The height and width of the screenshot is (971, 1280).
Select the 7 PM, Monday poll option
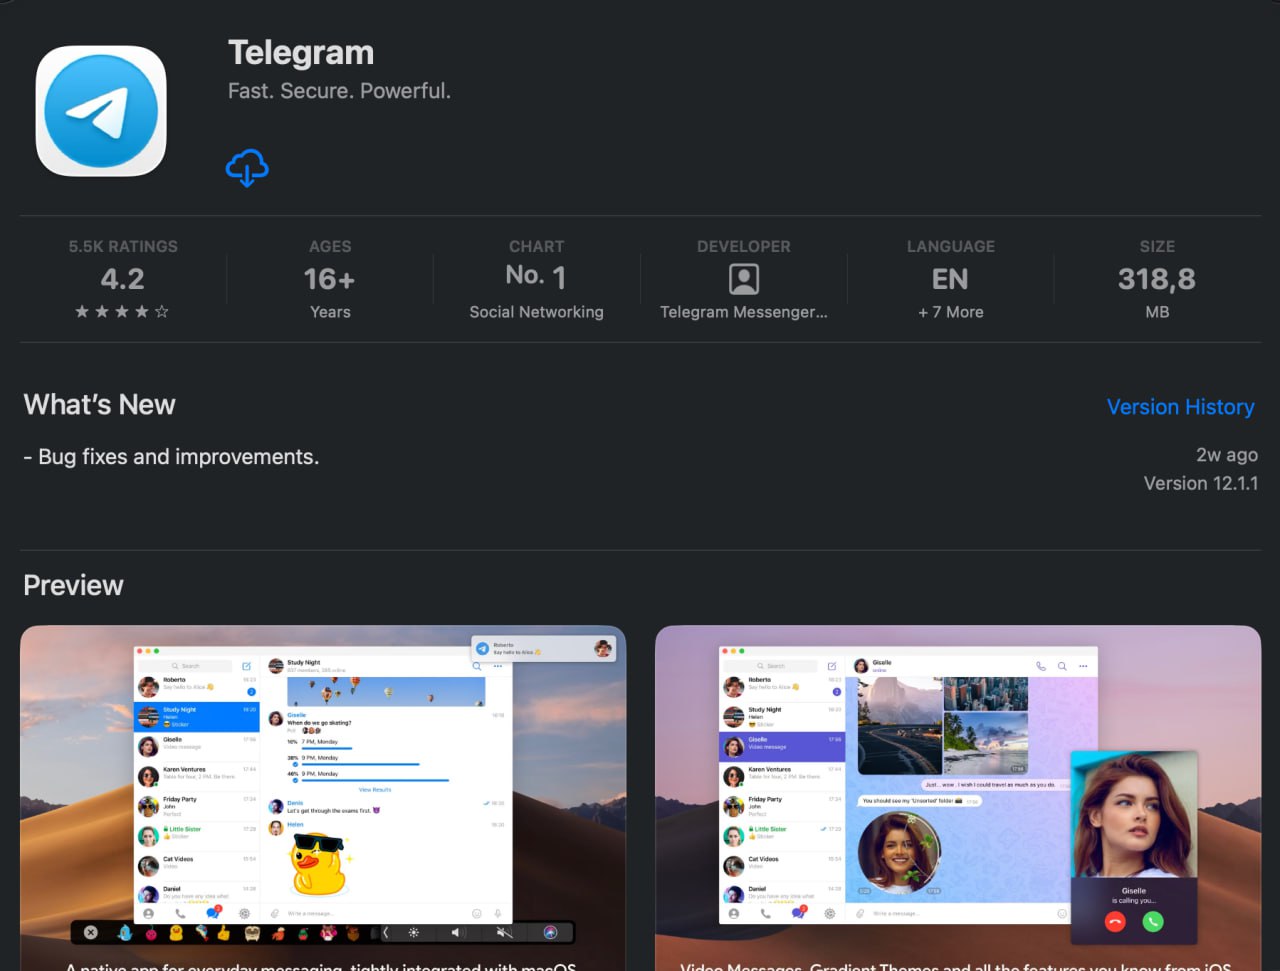click(x=320, y=742)
